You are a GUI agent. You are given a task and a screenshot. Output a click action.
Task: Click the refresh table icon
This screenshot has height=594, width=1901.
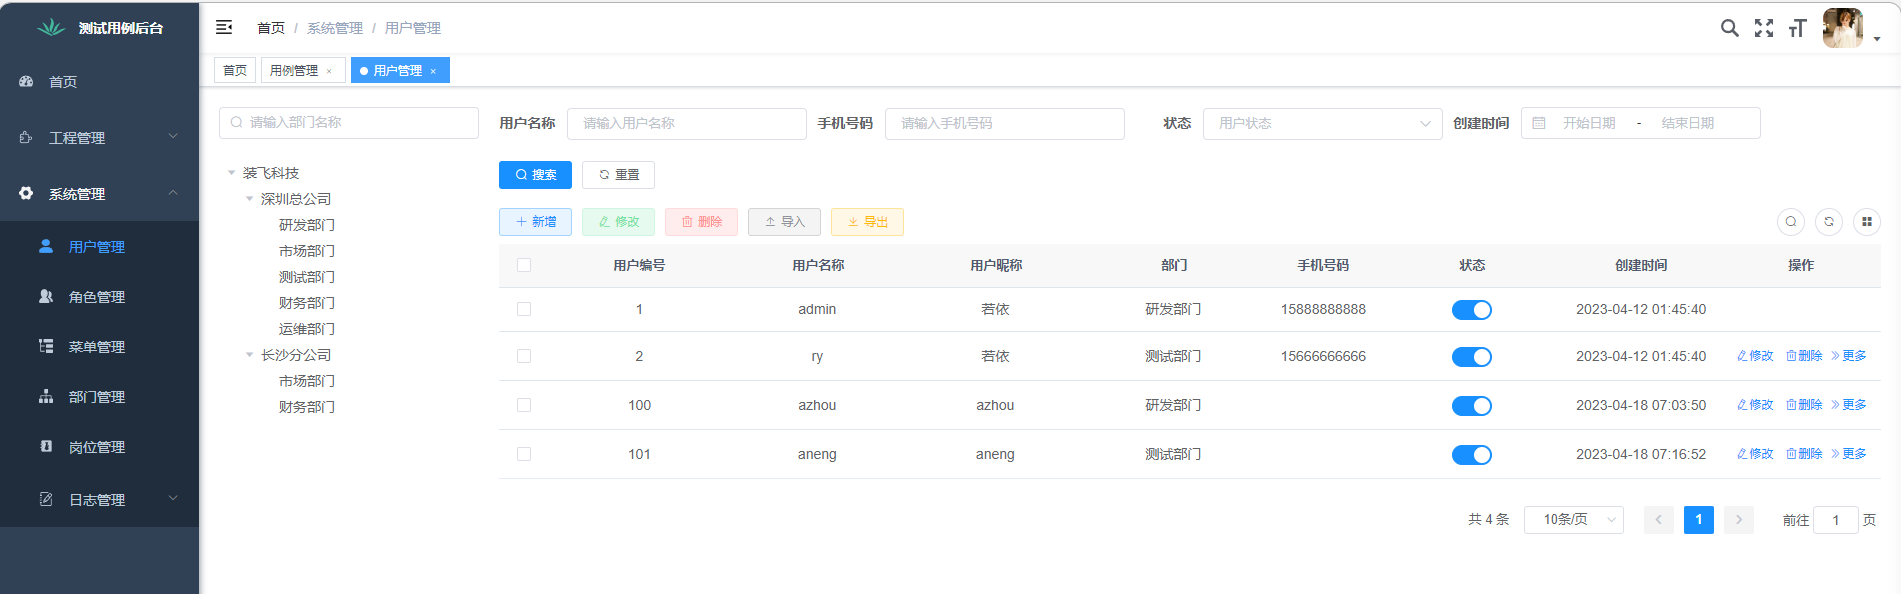1829,222
